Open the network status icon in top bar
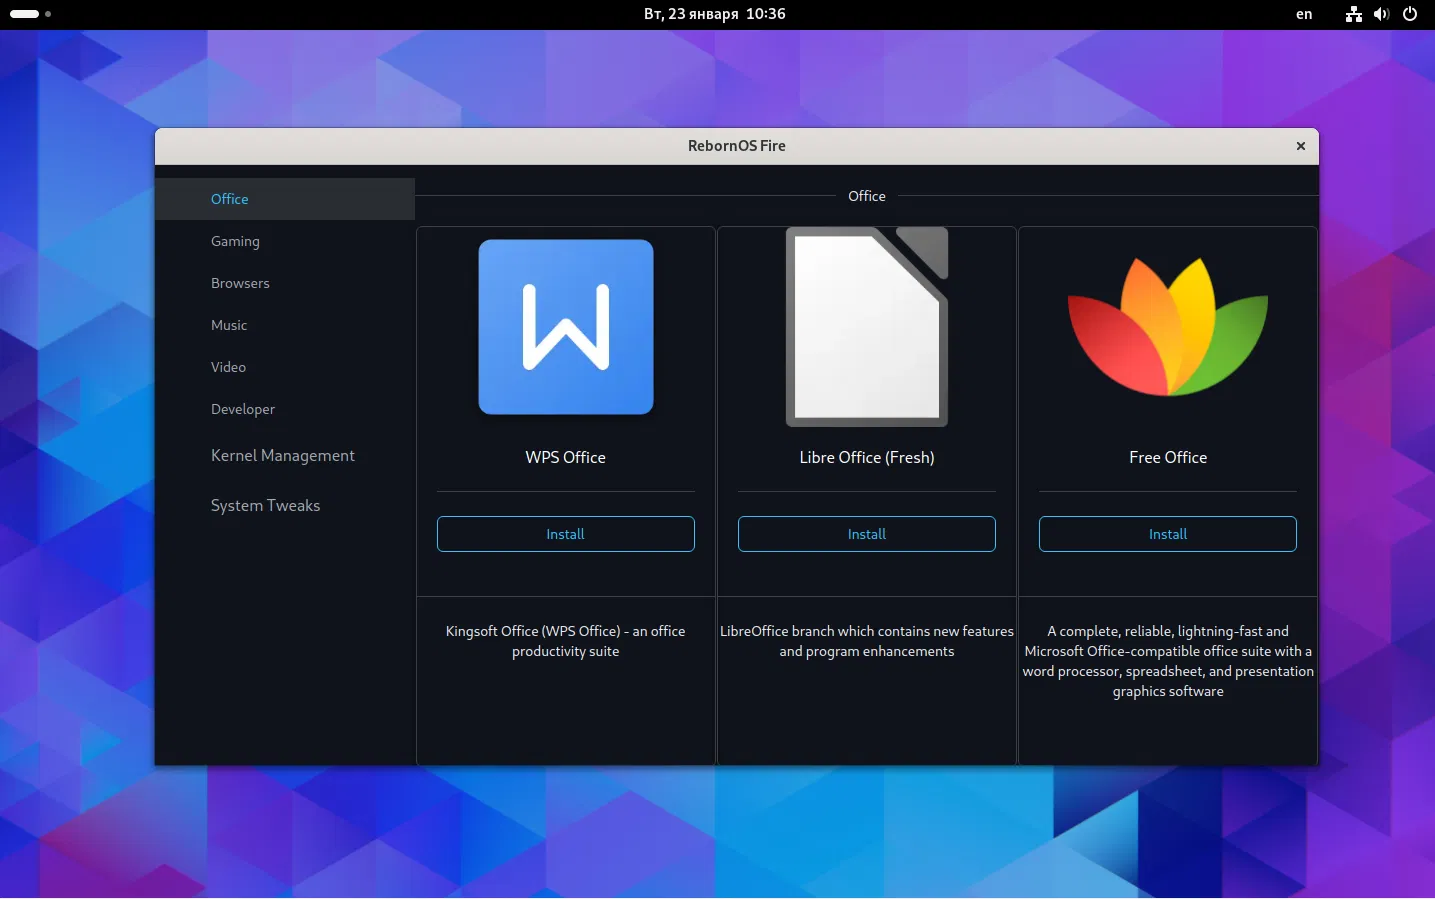Screen dimensions: 1435x899 point(1354,14)
